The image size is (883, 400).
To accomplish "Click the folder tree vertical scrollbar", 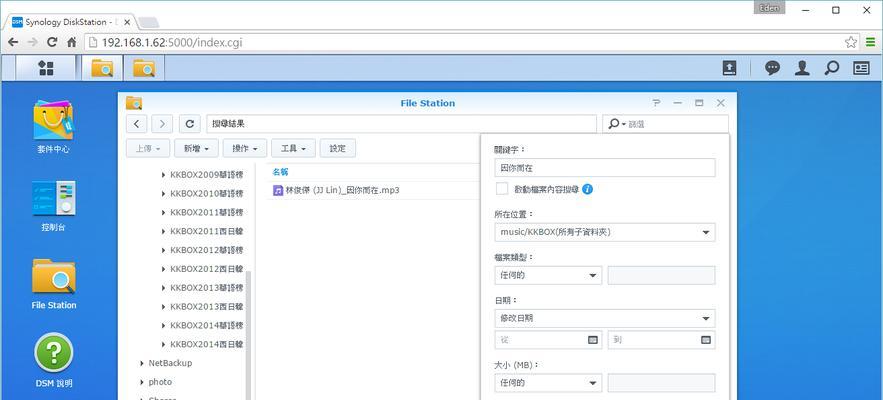I will (x=248, y=335).
